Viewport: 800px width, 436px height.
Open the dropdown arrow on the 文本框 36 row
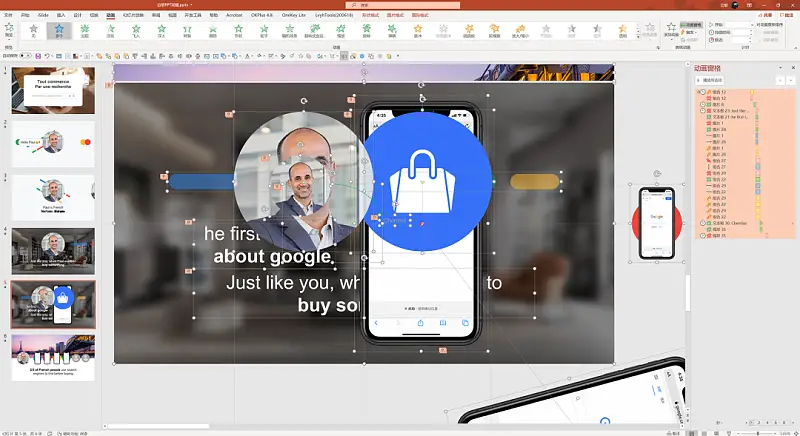792,223
